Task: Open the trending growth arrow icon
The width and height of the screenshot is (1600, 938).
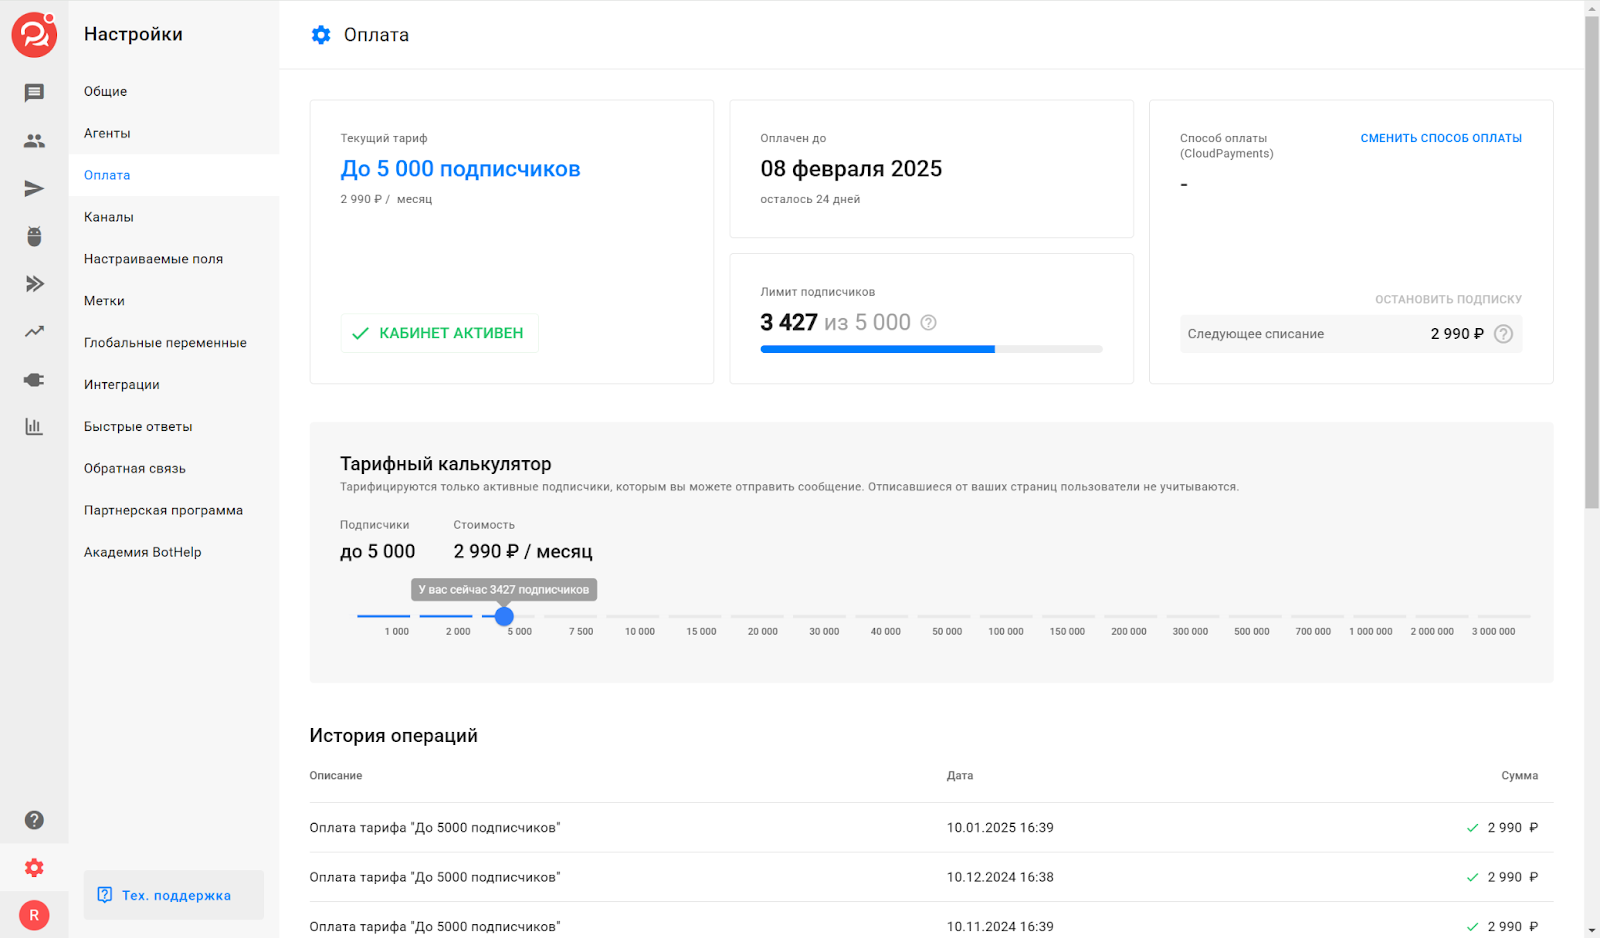Action: tap(34, 331)
